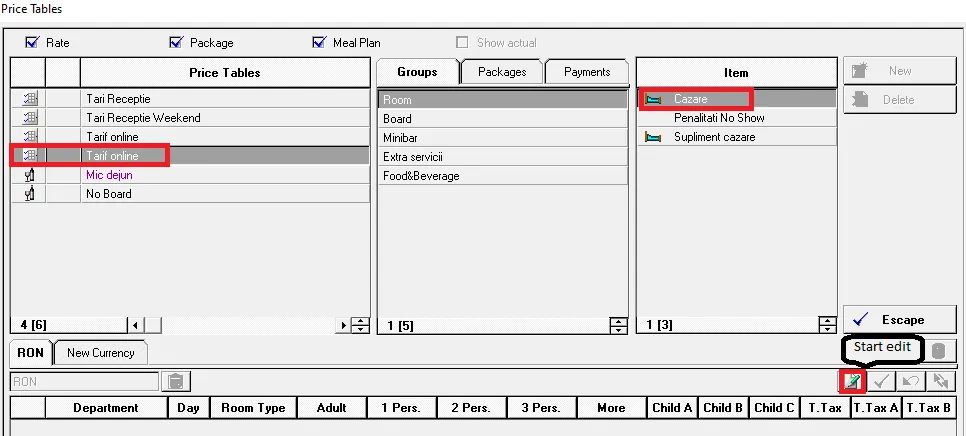Select the Cazare item
The width and height of the screenshot is (966, 436).
(737, 99)
